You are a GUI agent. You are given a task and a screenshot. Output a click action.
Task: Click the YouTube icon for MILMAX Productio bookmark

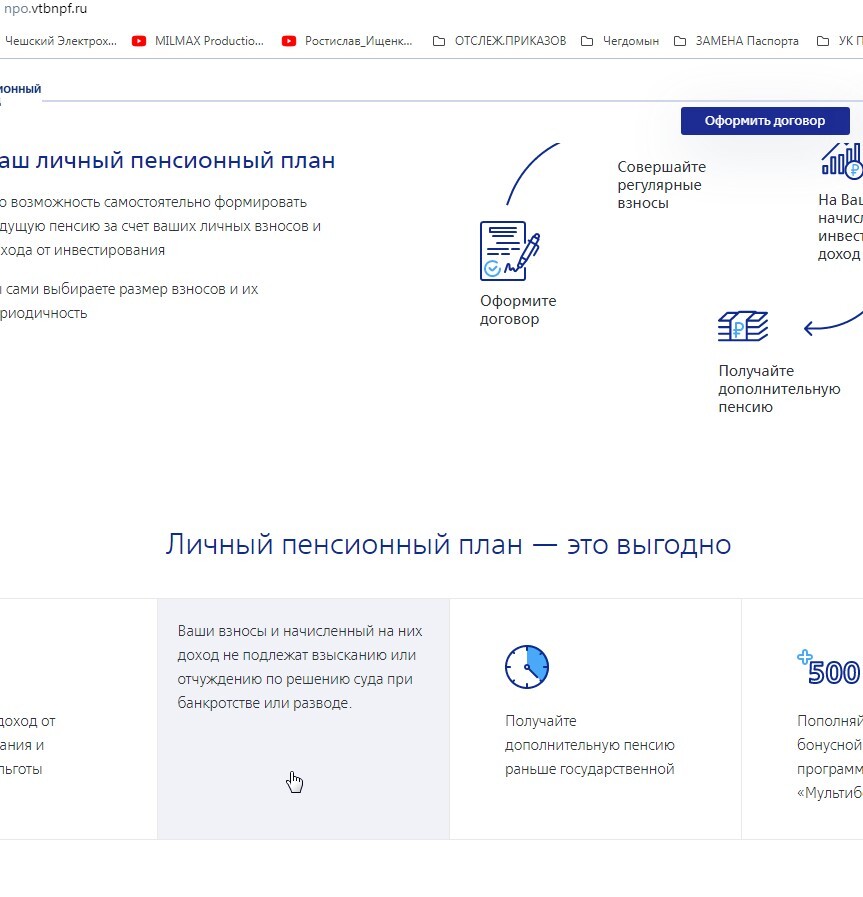coord(139,41)
